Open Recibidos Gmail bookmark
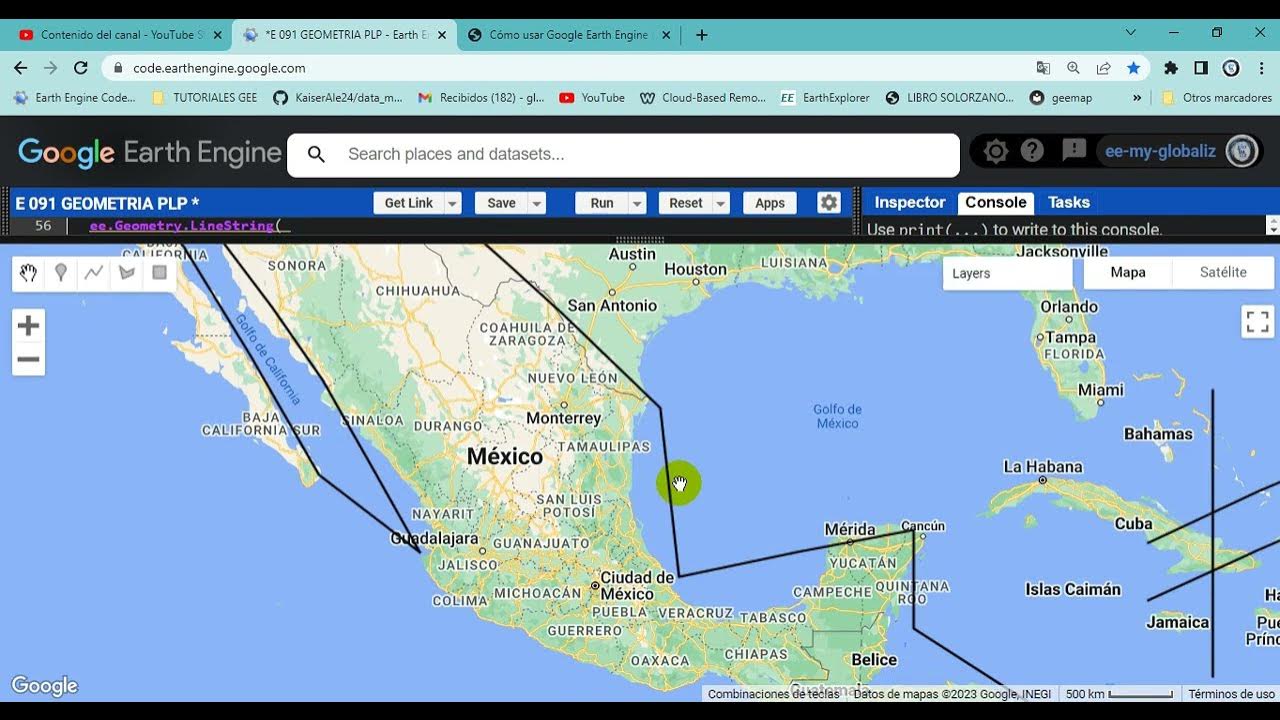Image resolution: width=1280 pixels, height=720 pixels. [x=481, y=98]
